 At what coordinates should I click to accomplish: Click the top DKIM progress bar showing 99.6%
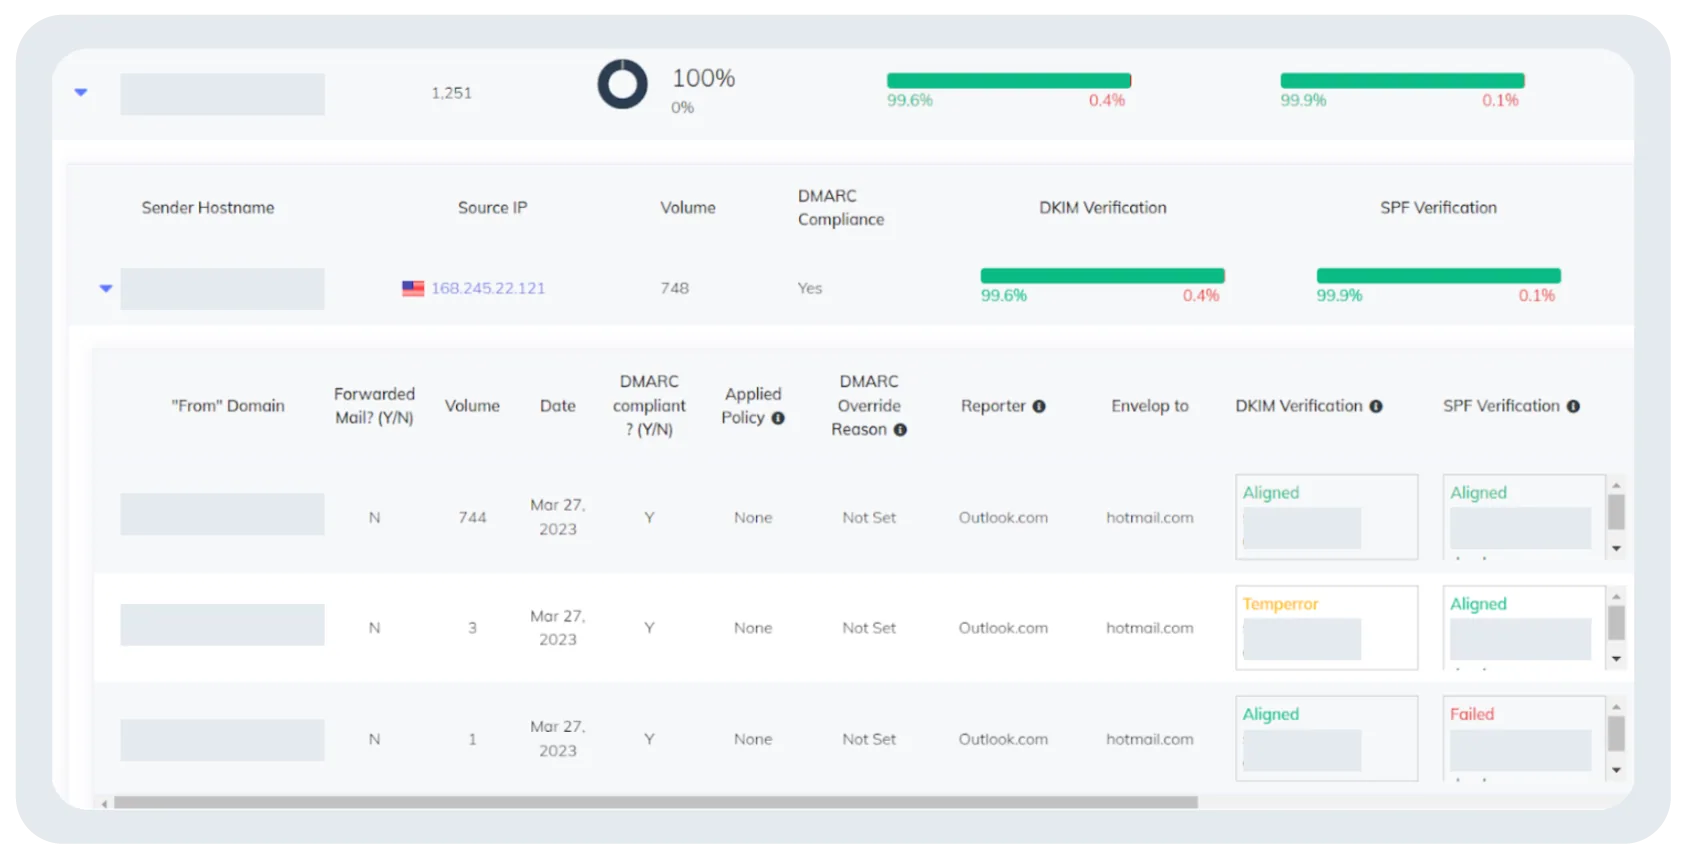(1008, 80)
